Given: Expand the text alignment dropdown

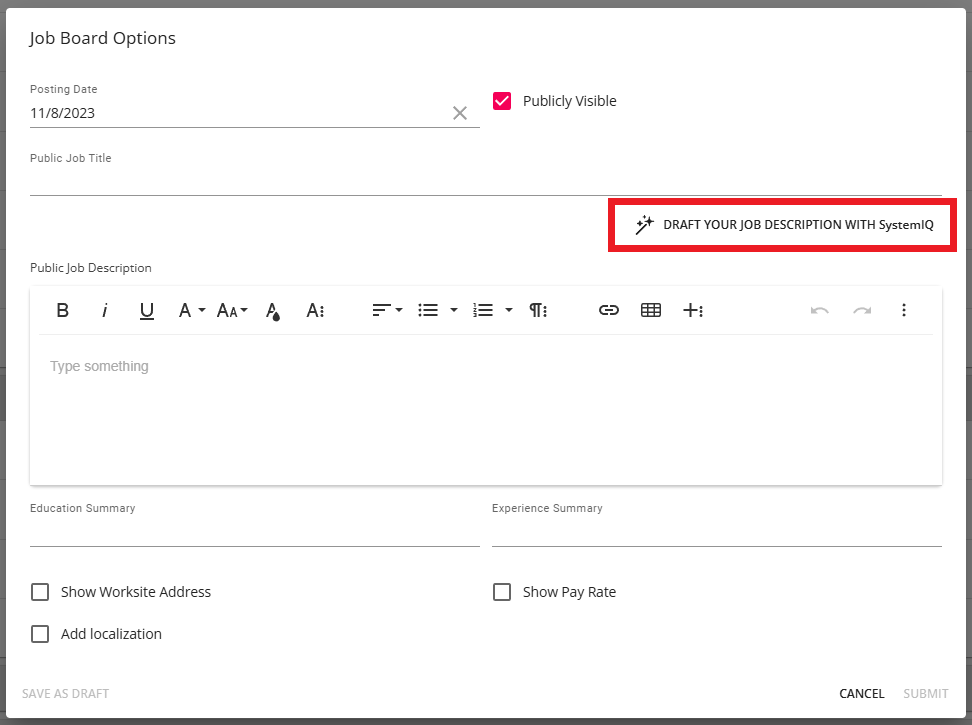Looking at the screenshot, I should pos(387,310).
